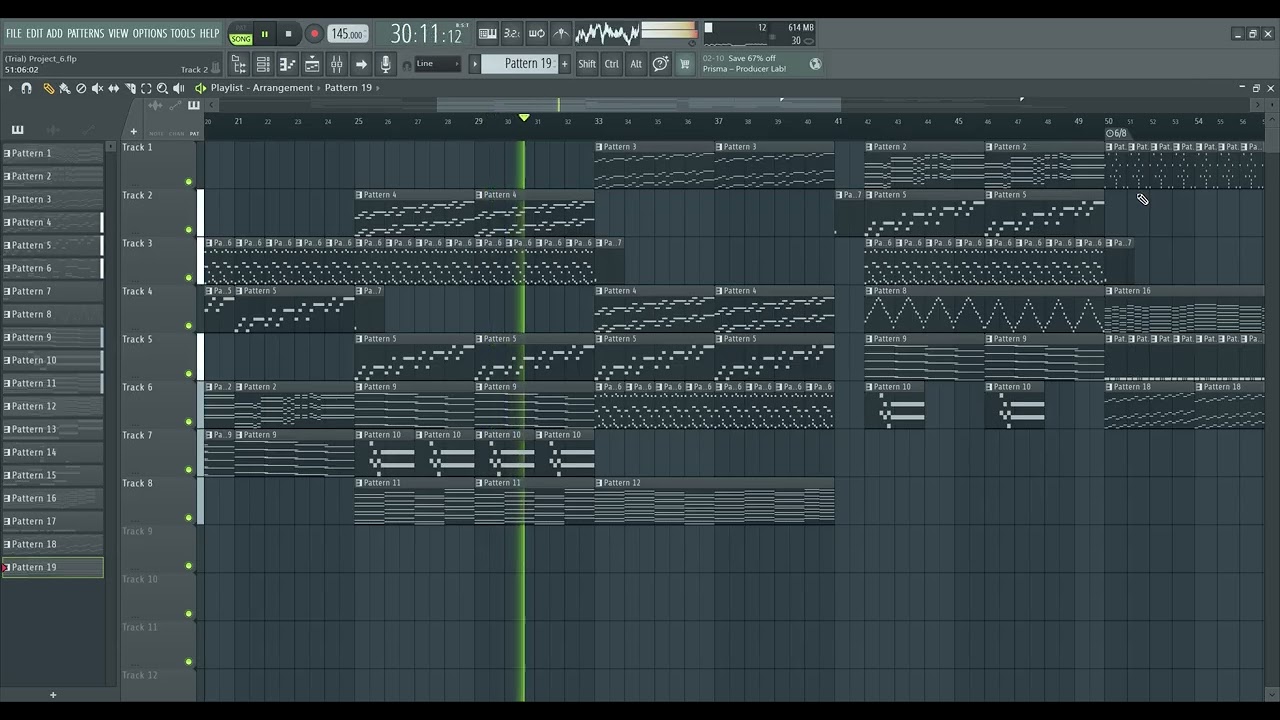Open the PATTERNS menu

click(85, 33)
